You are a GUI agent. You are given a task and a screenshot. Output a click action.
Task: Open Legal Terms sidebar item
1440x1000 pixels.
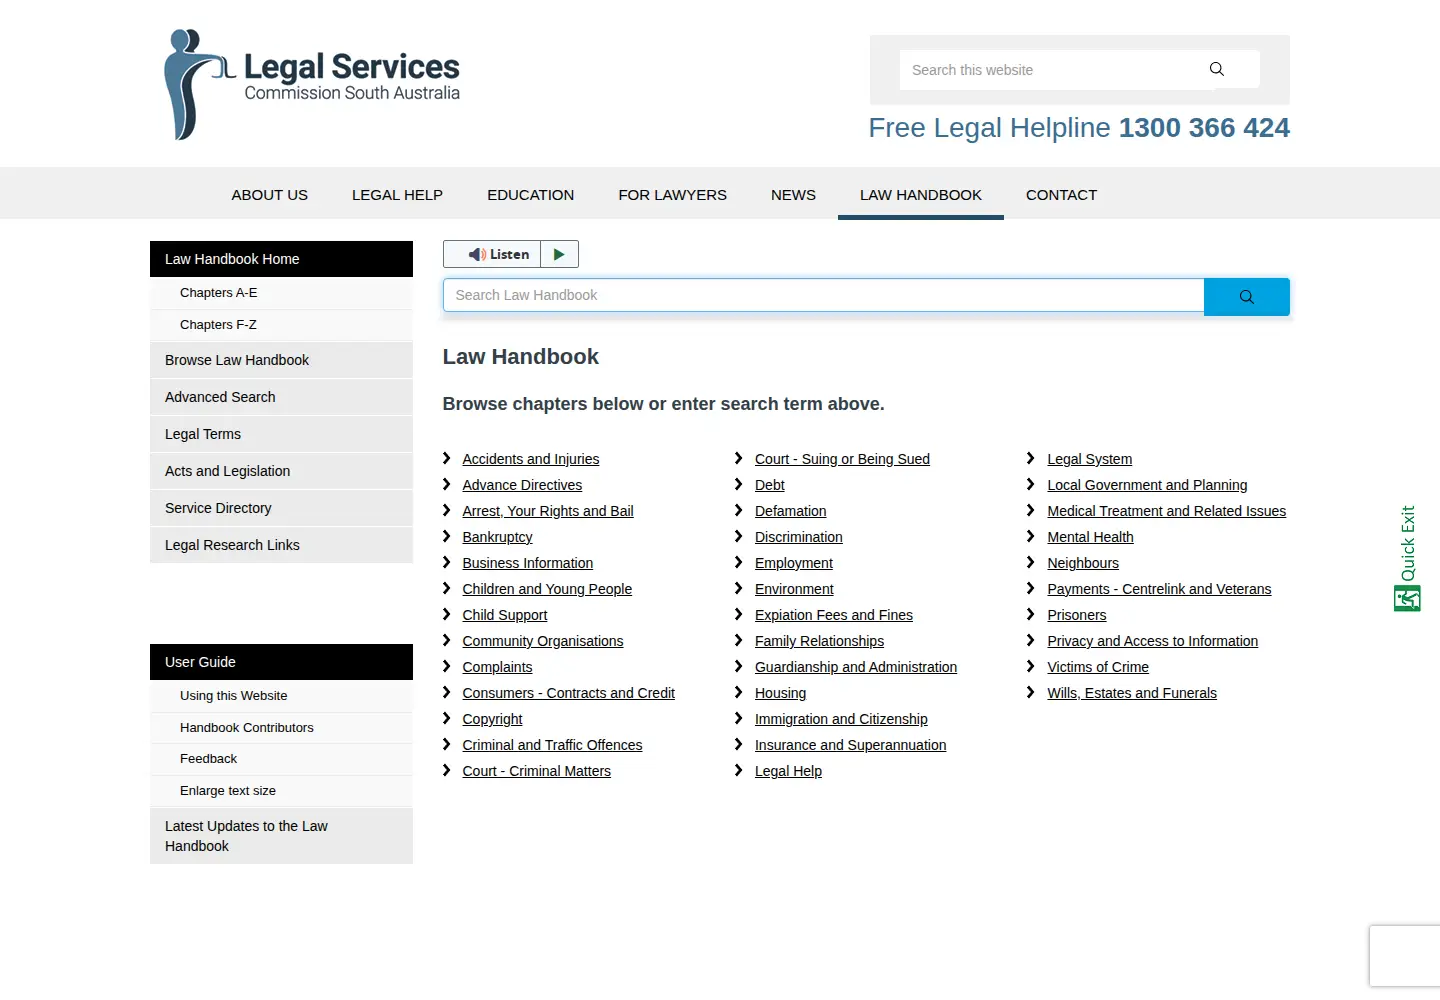[281, 434]
